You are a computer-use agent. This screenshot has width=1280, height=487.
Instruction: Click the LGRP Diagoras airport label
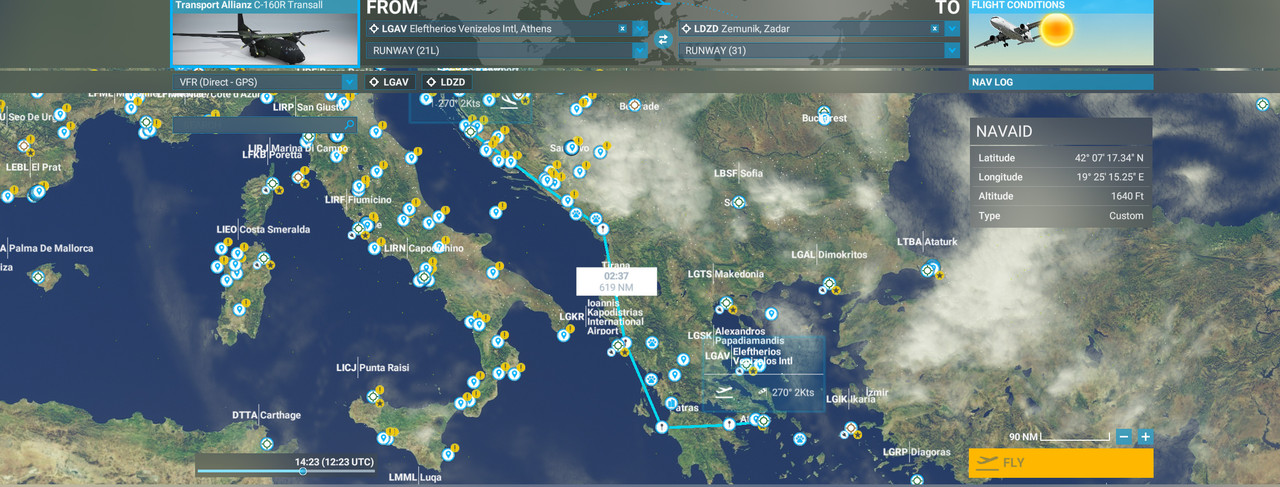(x=916, y=452)
